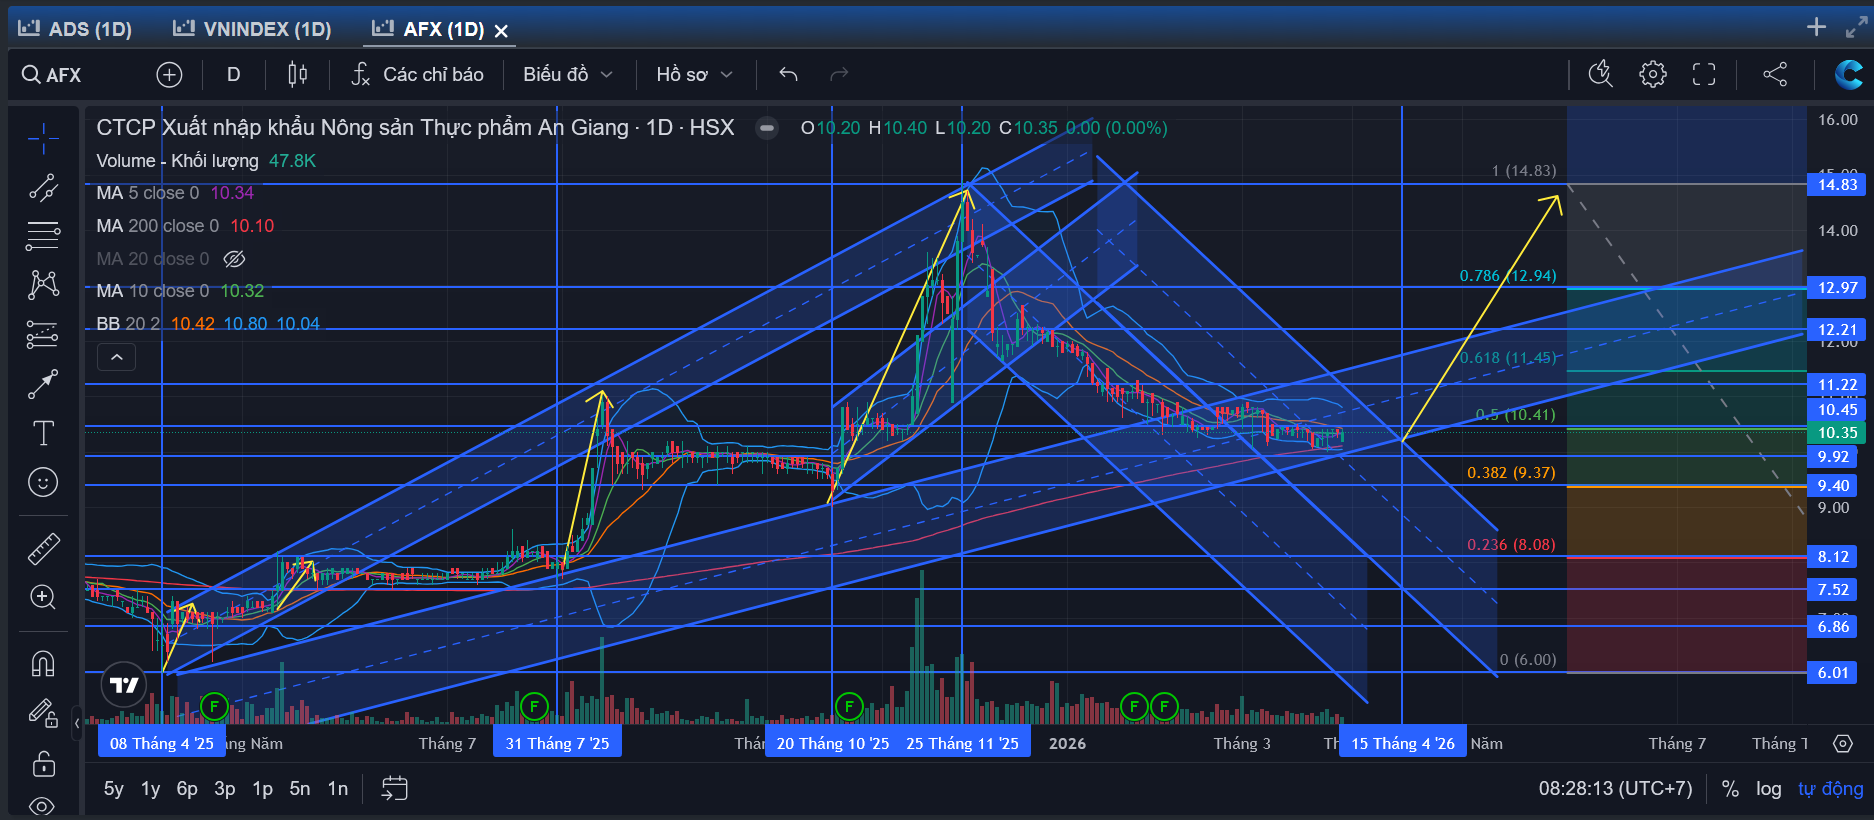Open chart settings gear in top toolbar
1874x820 pixels.
[1652, 74]
